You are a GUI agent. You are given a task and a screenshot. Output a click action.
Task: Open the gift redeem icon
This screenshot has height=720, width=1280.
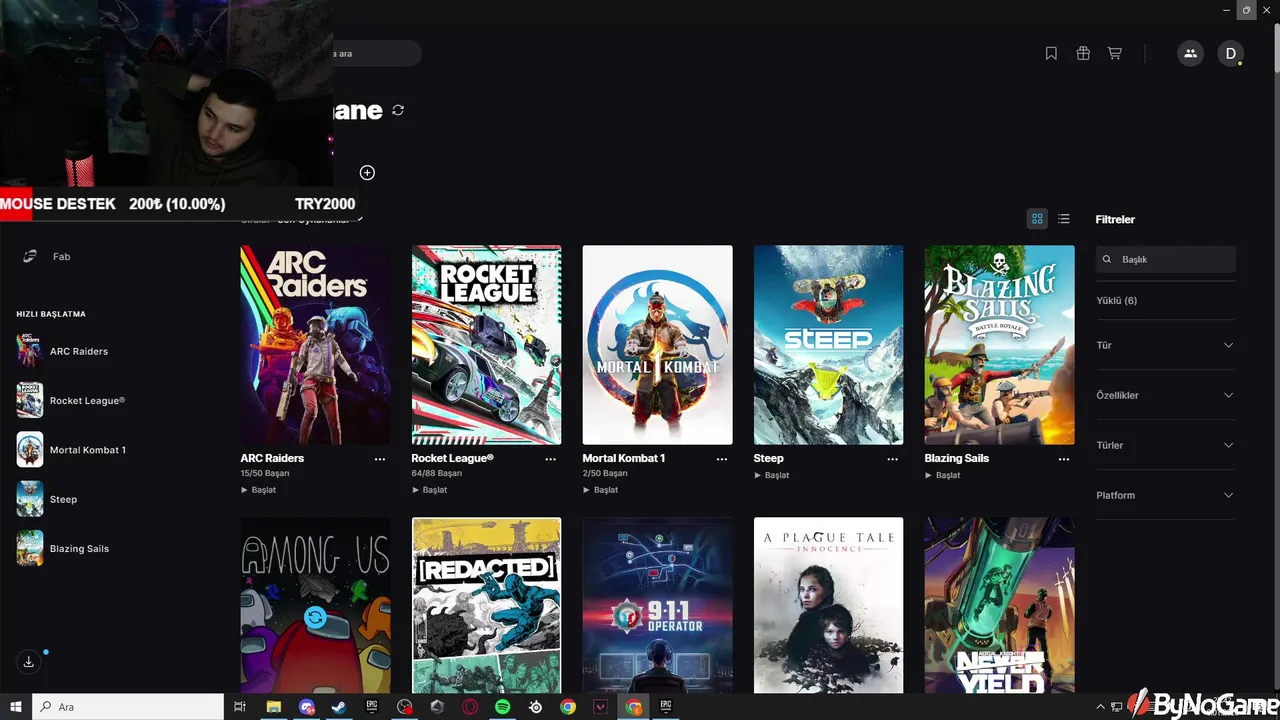point(1083,54)
